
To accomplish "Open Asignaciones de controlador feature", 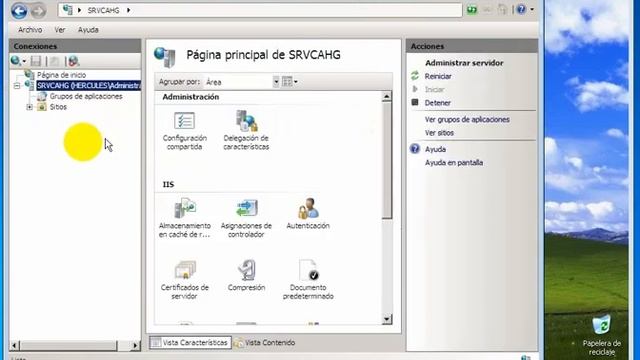I will point(246,218).
